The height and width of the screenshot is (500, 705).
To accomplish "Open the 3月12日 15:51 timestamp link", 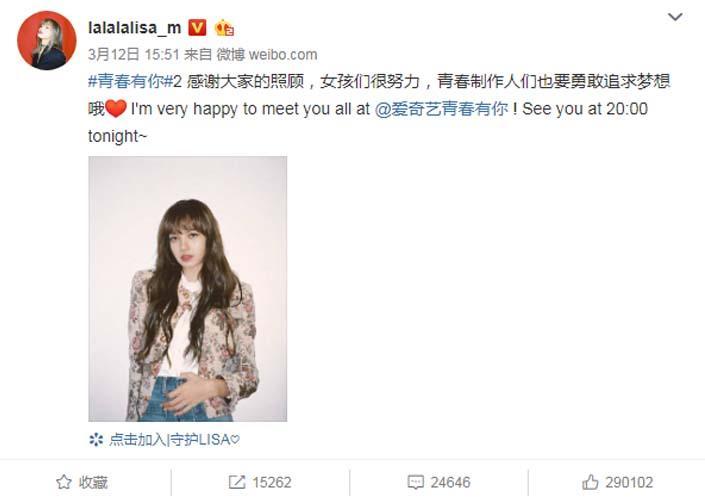I will (x=134, y=55).
